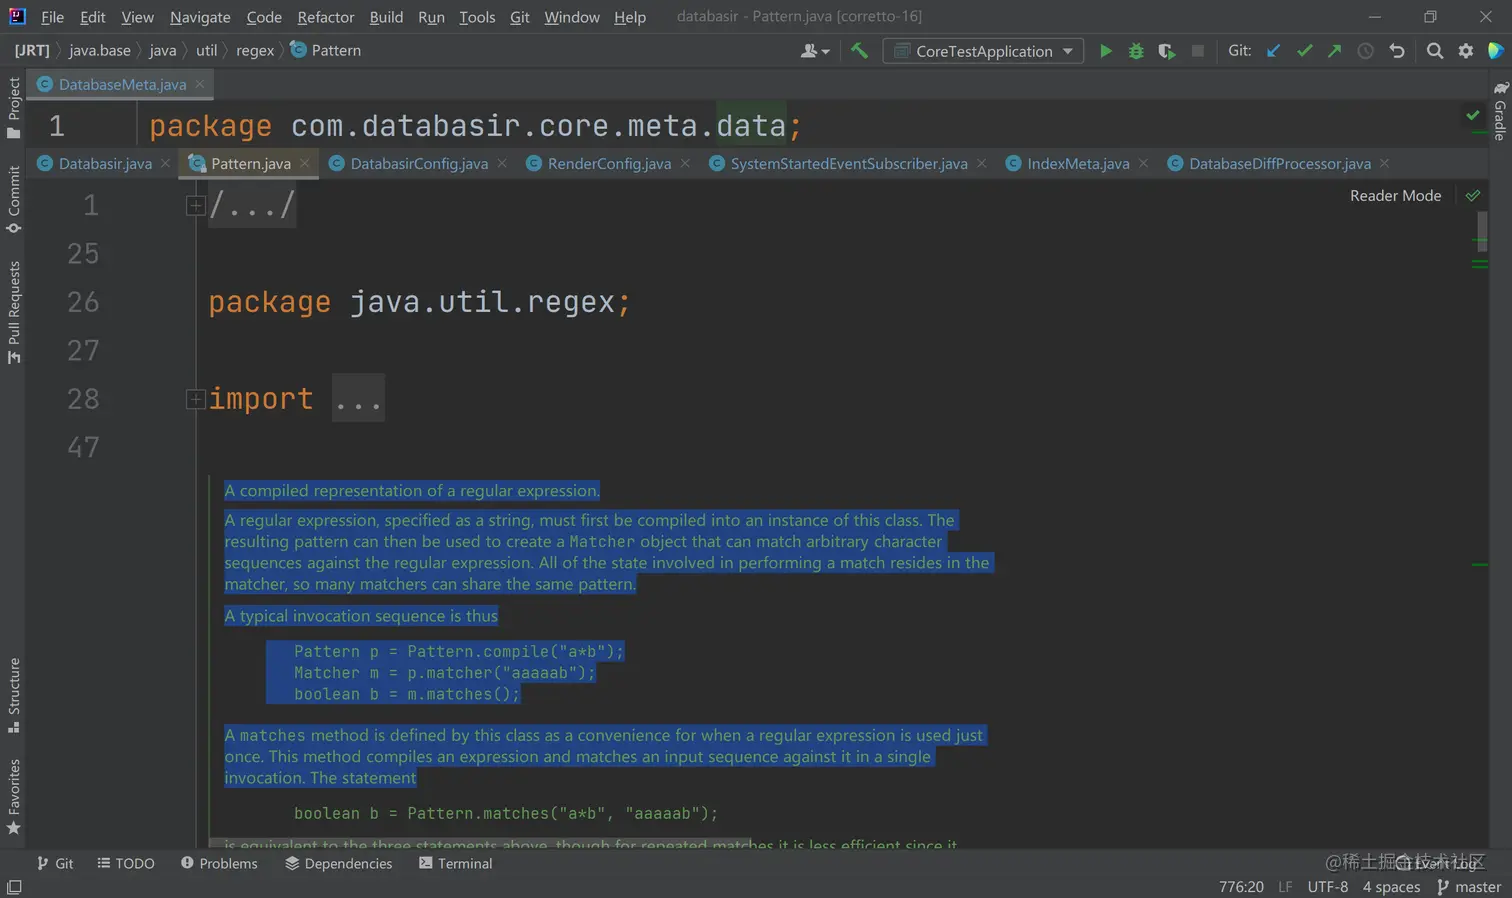Click the java.base breadcrumb

click(100, 51)
